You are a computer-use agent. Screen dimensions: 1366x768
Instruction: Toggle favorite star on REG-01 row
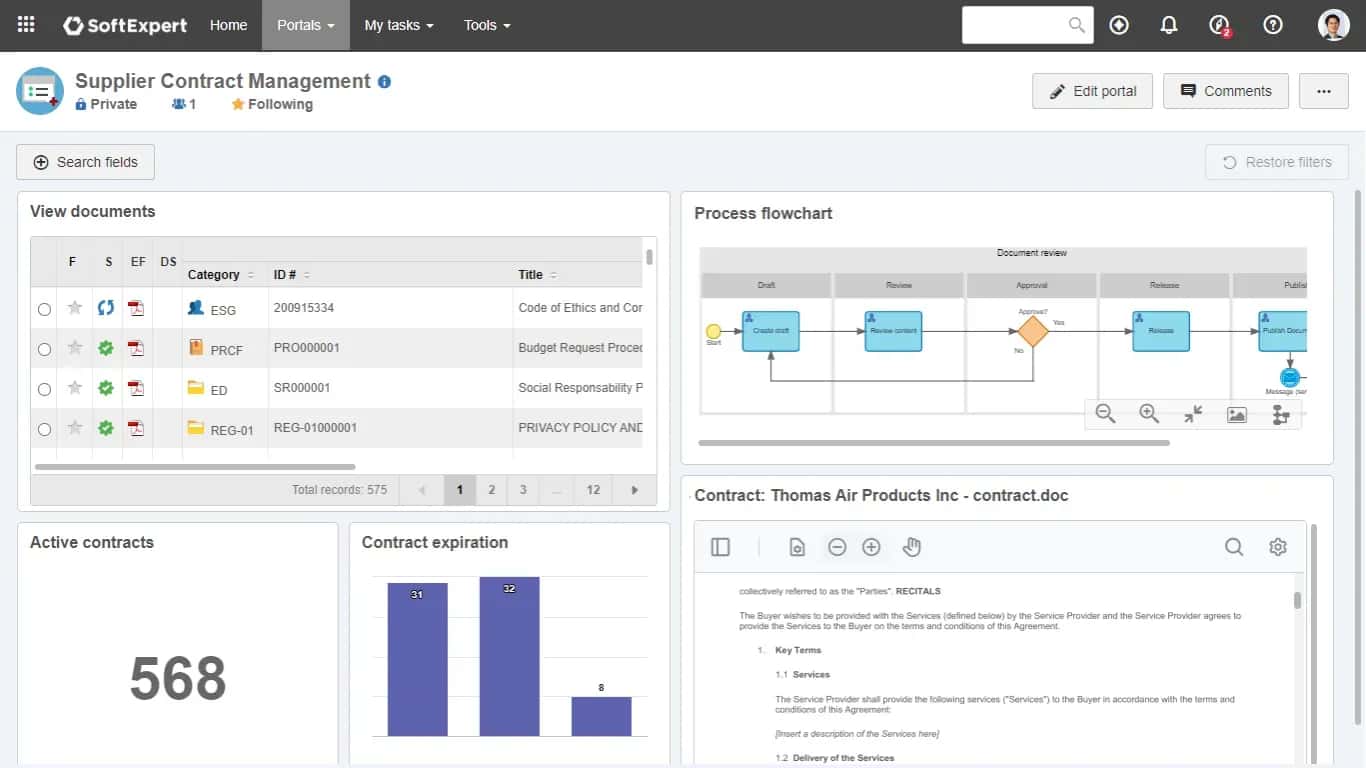point(75,428)
